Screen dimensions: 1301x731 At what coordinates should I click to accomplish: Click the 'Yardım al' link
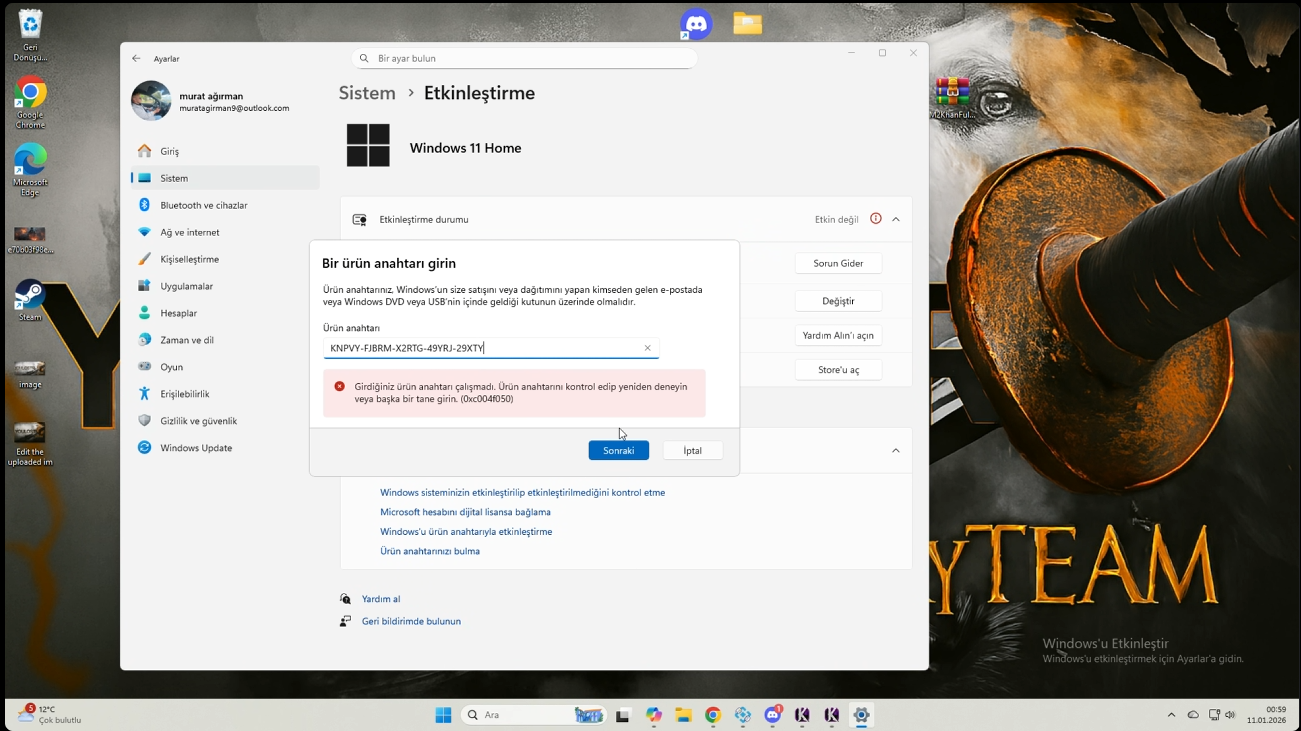coord(381,599)
